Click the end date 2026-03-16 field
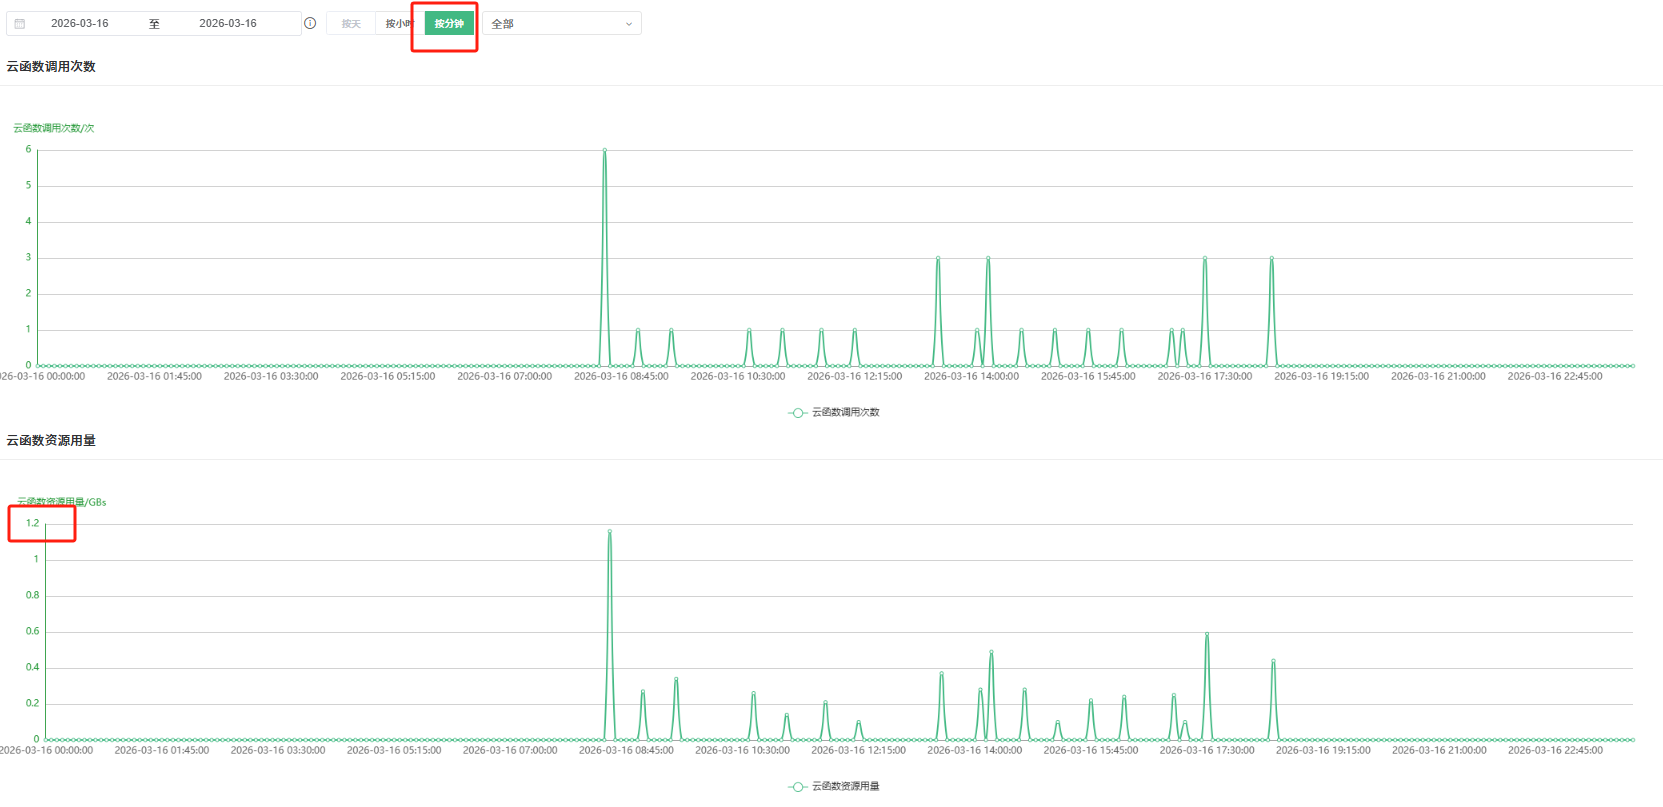This screenshot has width=1663, height=807. (228, 23)
